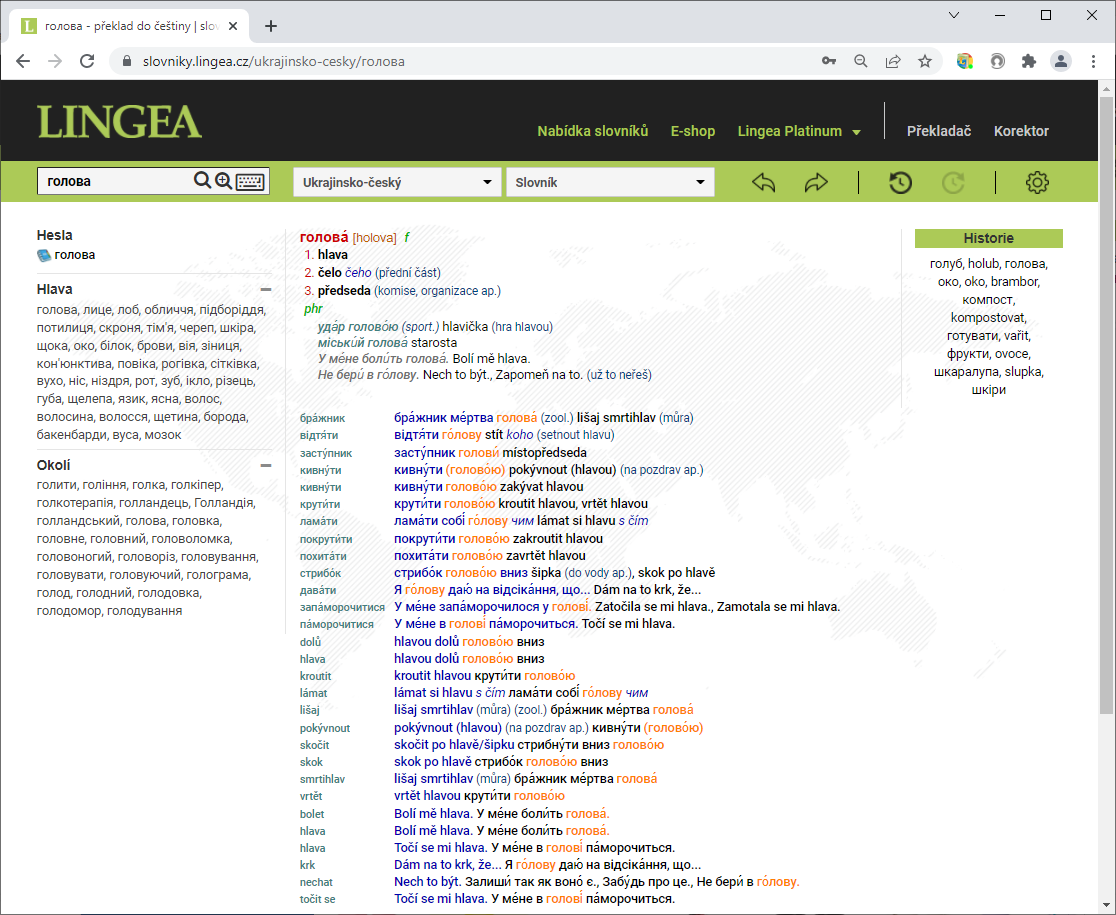This screenshot has width=1116, height=915.
Task: Click the colorful translate extension icon
Action: (x=964, y=61)
